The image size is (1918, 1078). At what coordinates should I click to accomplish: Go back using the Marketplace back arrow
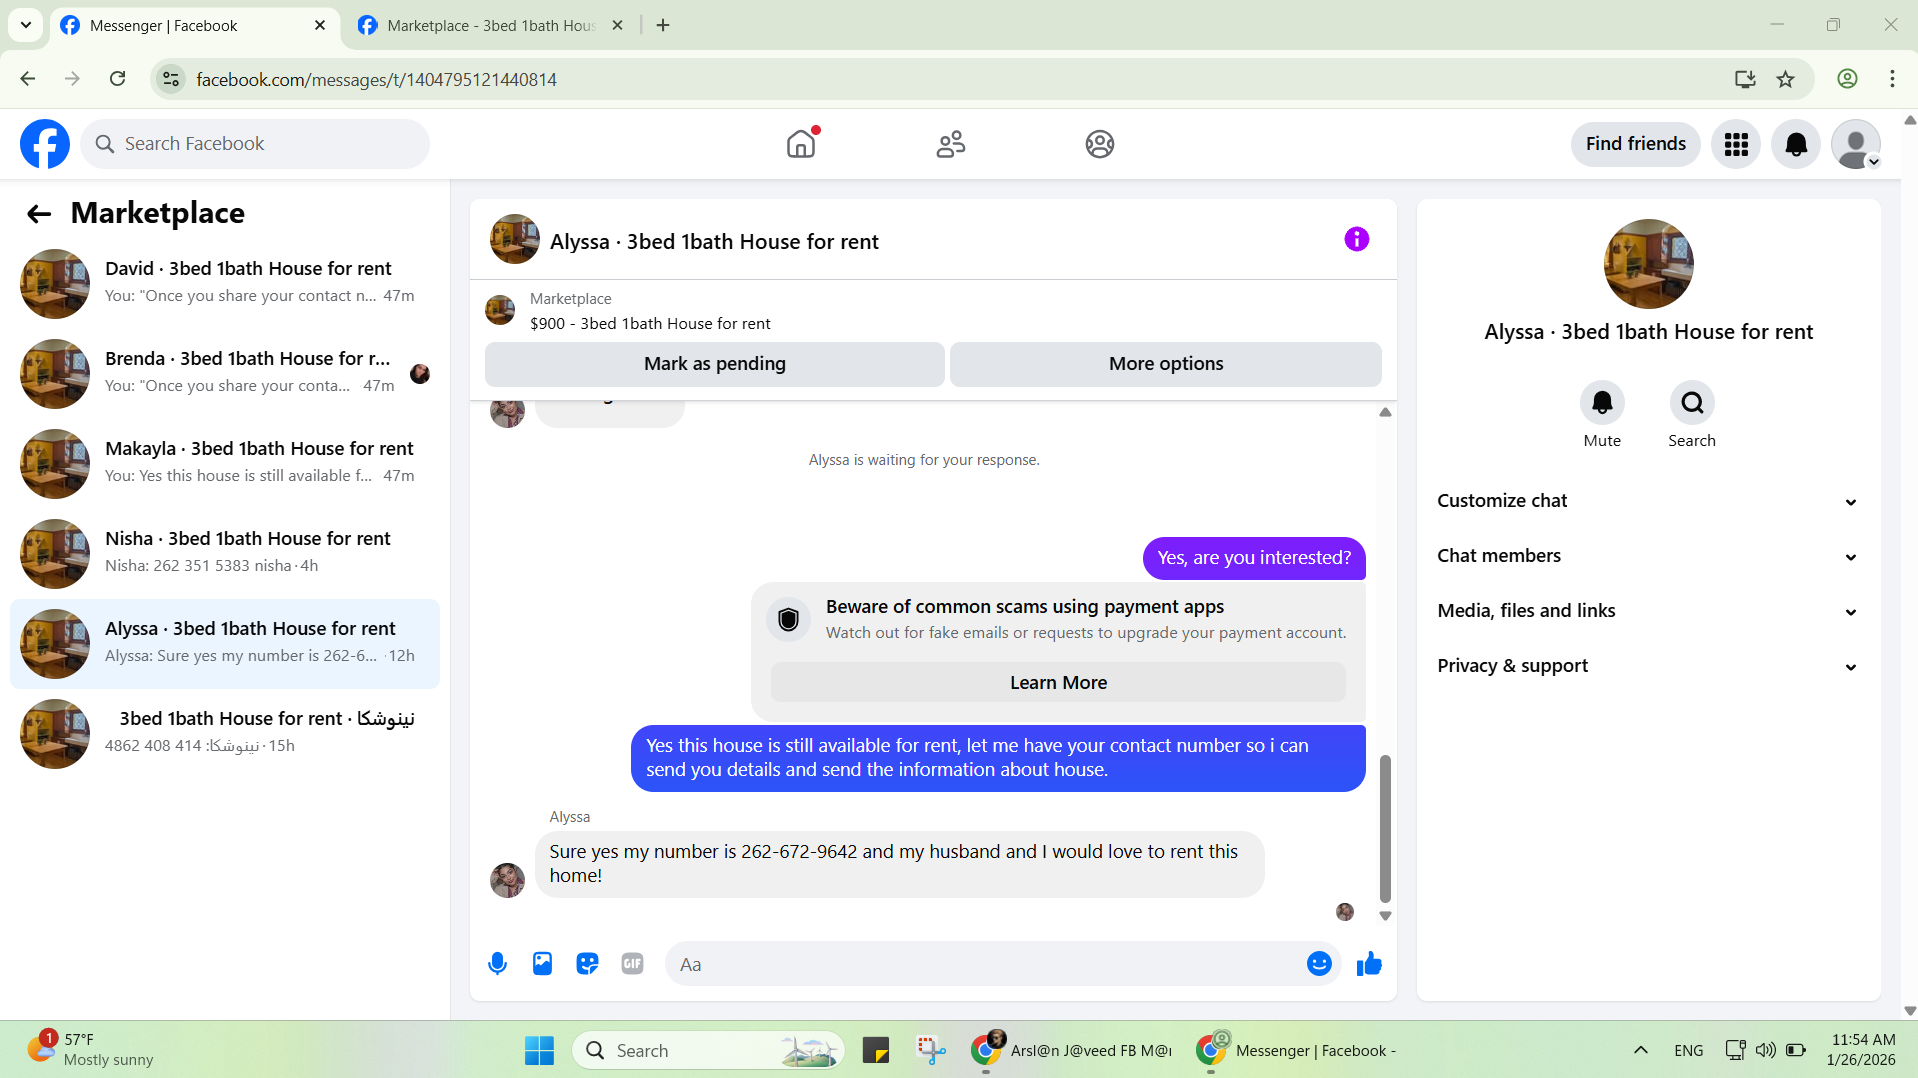[39, 213]
